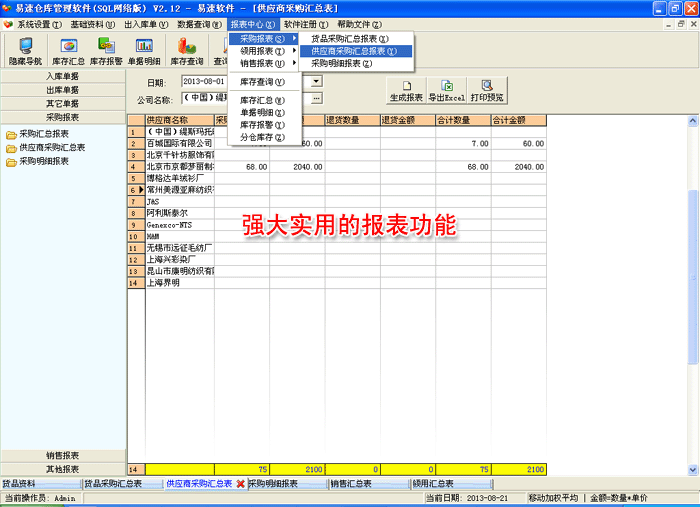This screenshot has width=700, height=507.
Task: Select the 上海兴彩染厂 row
Action: 337,260
